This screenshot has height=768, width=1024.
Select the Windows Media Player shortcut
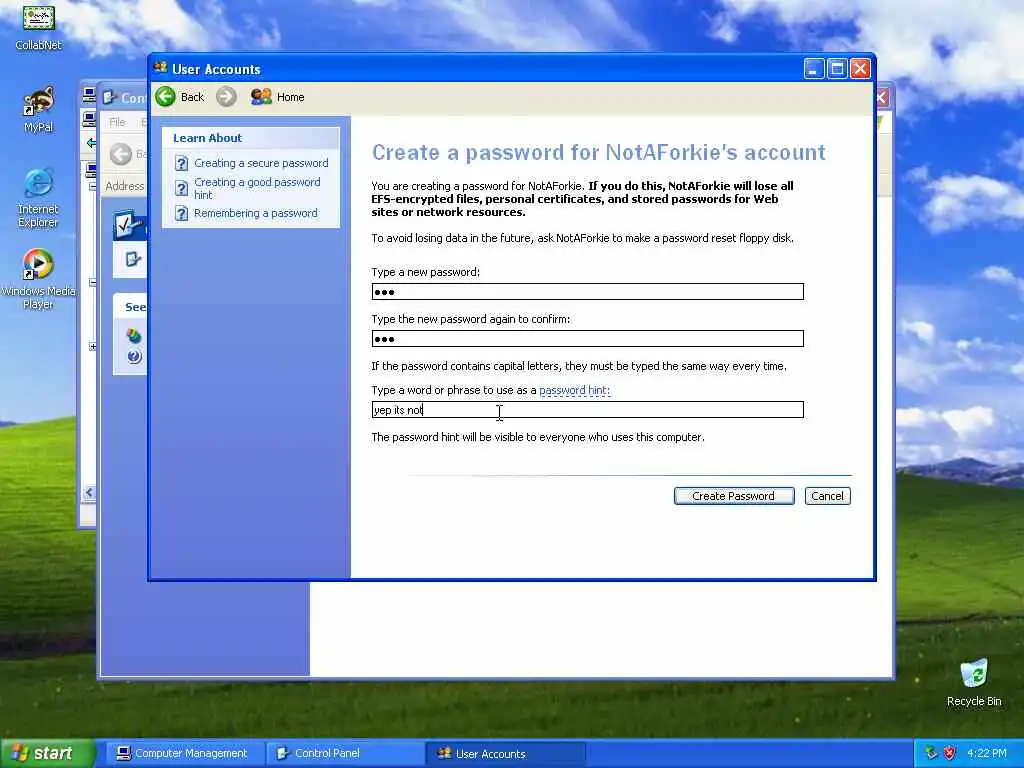[x=39, y=279]
